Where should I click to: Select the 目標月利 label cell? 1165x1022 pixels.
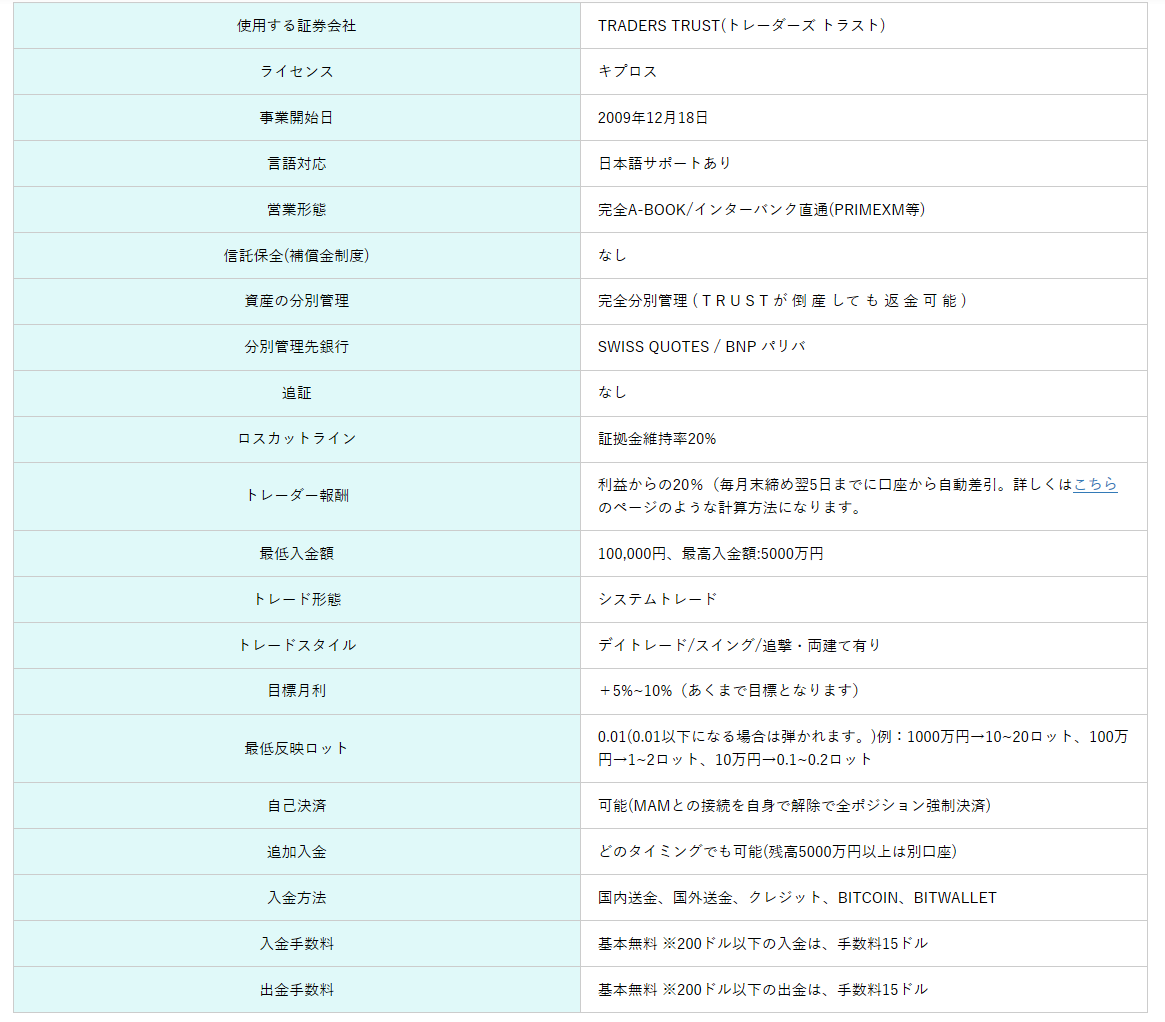pyautogui.click(x=296, y=691)
